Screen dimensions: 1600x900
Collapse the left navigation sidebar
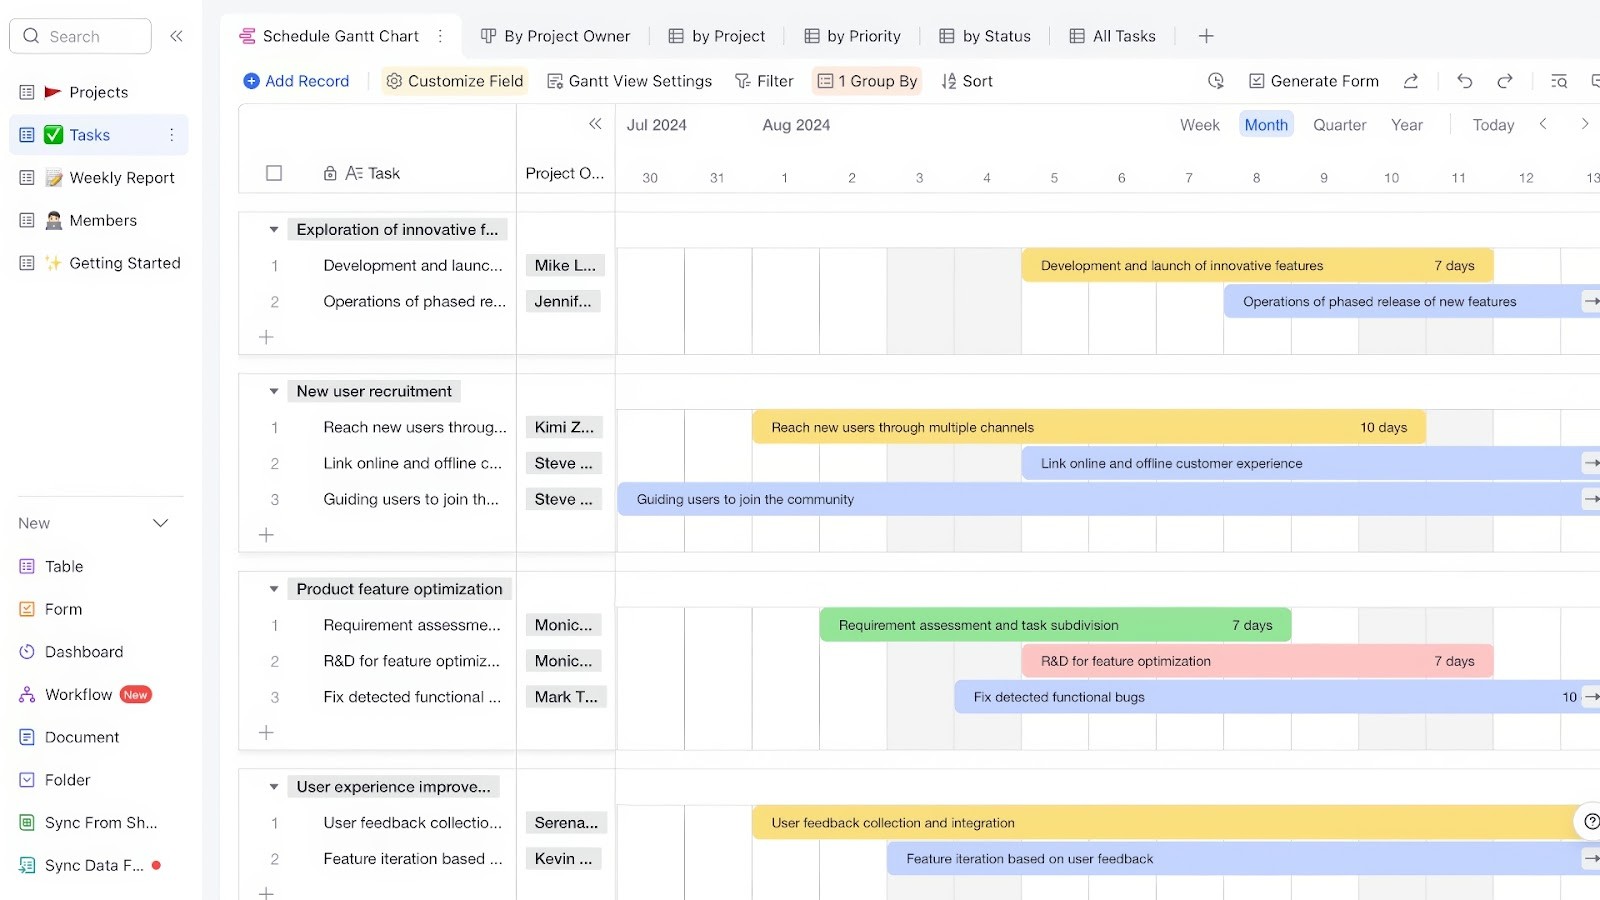[x=176, y=35]
